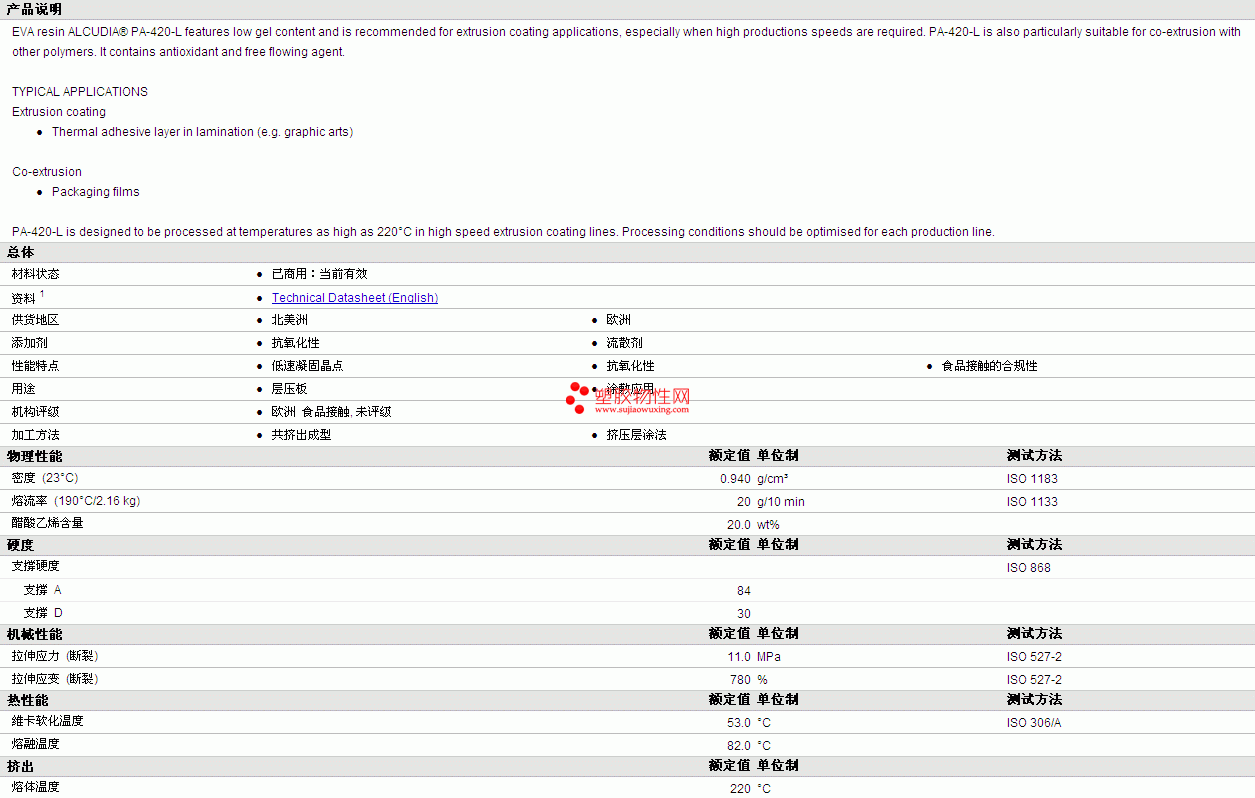Image resolution: width=1255 pixels, height=798 pixels.
Task: Select the 层压板 usage entry
Action: 290,389
